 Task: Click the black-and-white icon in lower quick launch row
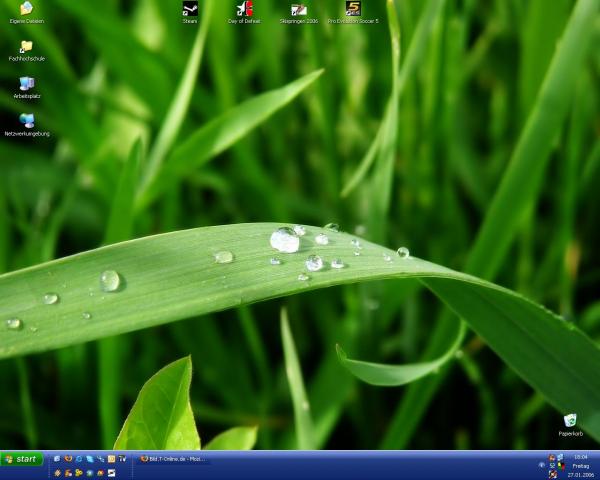(111, 473)
